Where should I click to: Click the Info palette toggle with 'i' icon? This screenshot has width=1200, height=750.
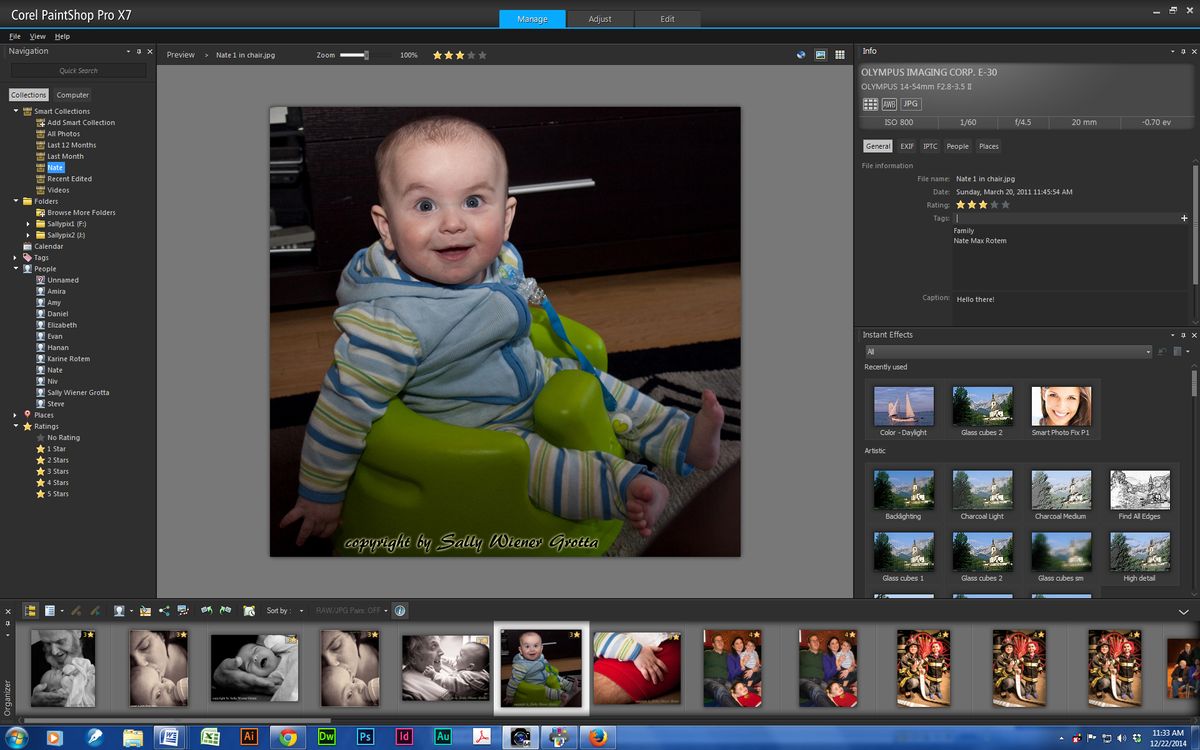pos(399,610)
